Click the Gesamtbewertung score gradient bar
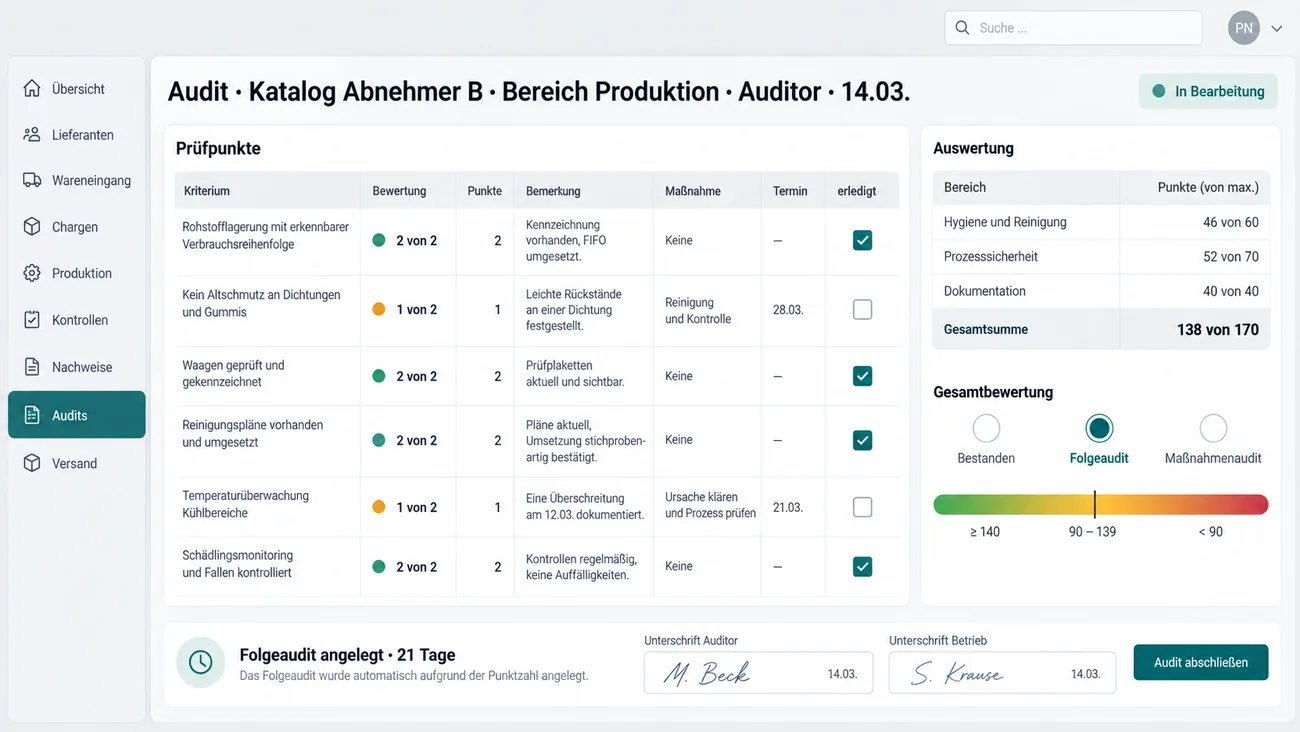The height and width of the screenshot is (732, 1300). [x=1101, y=504]
